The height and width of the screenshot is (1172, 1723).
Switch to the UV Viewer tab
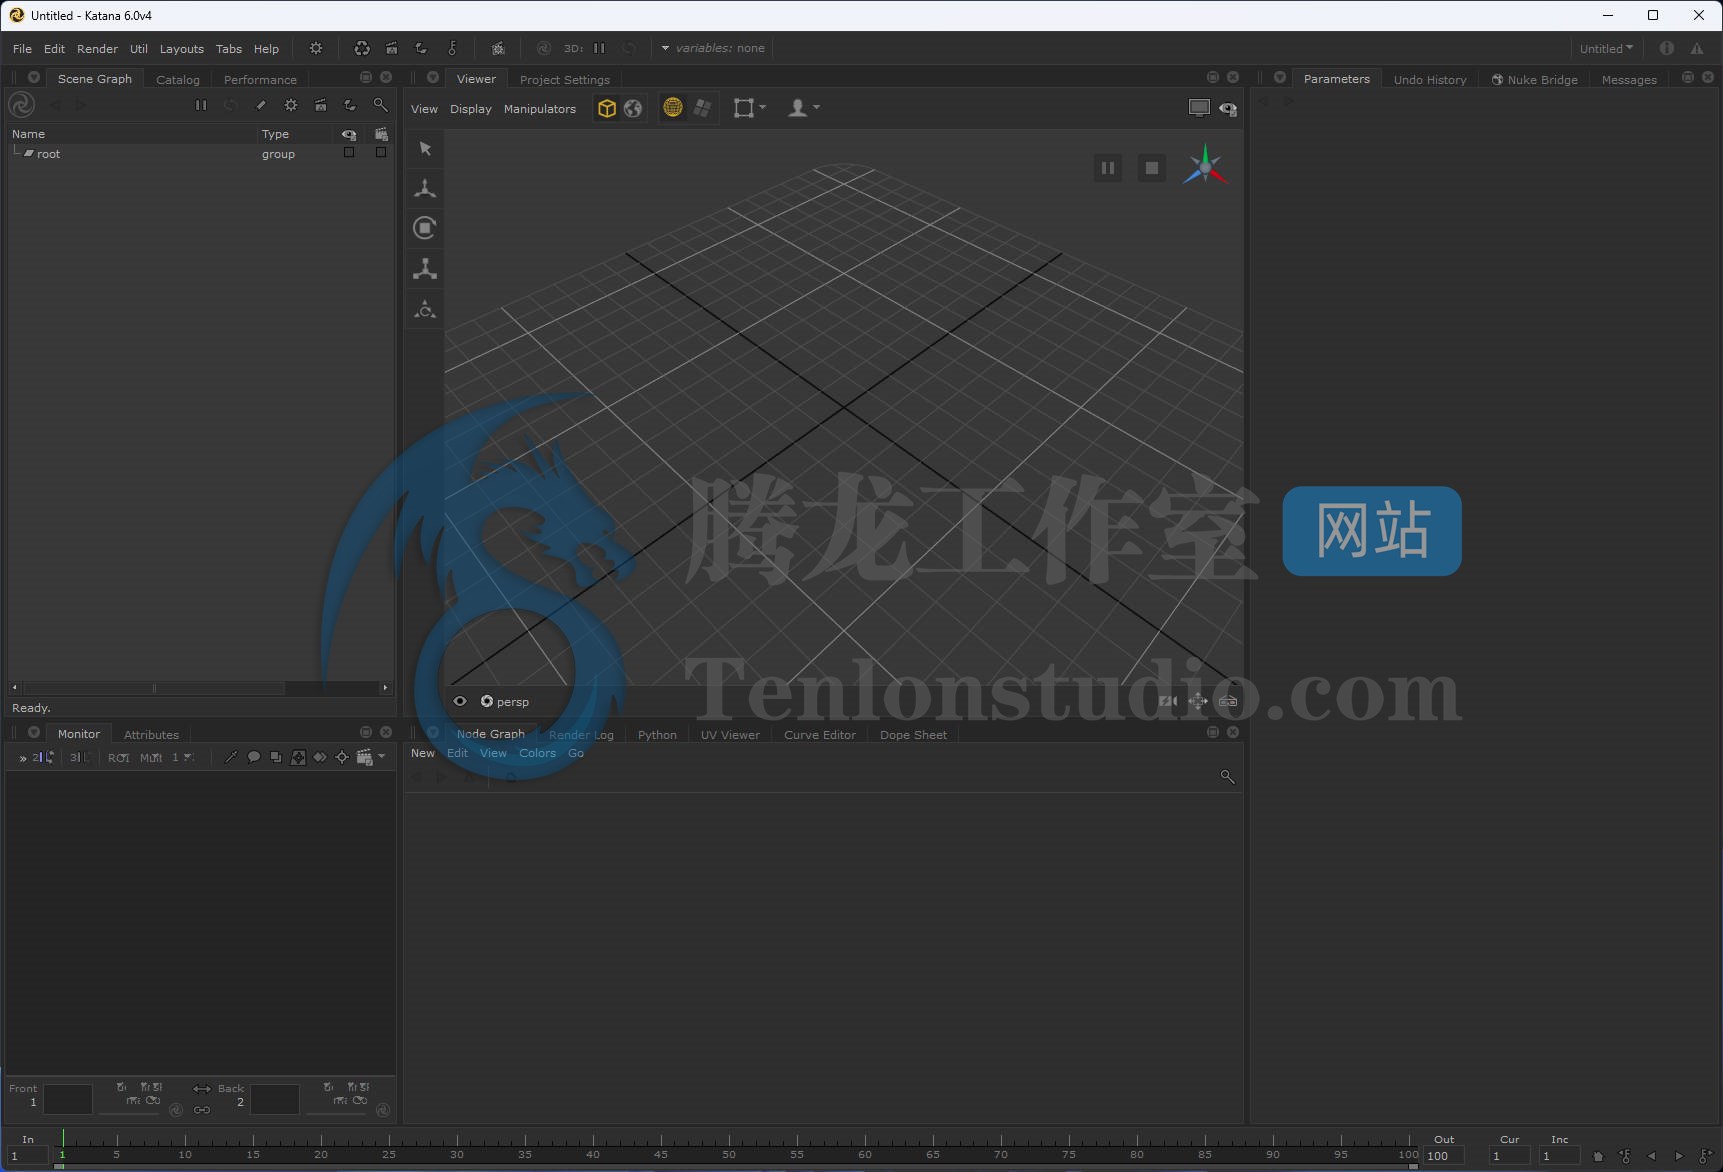click(x=730, y=735)
